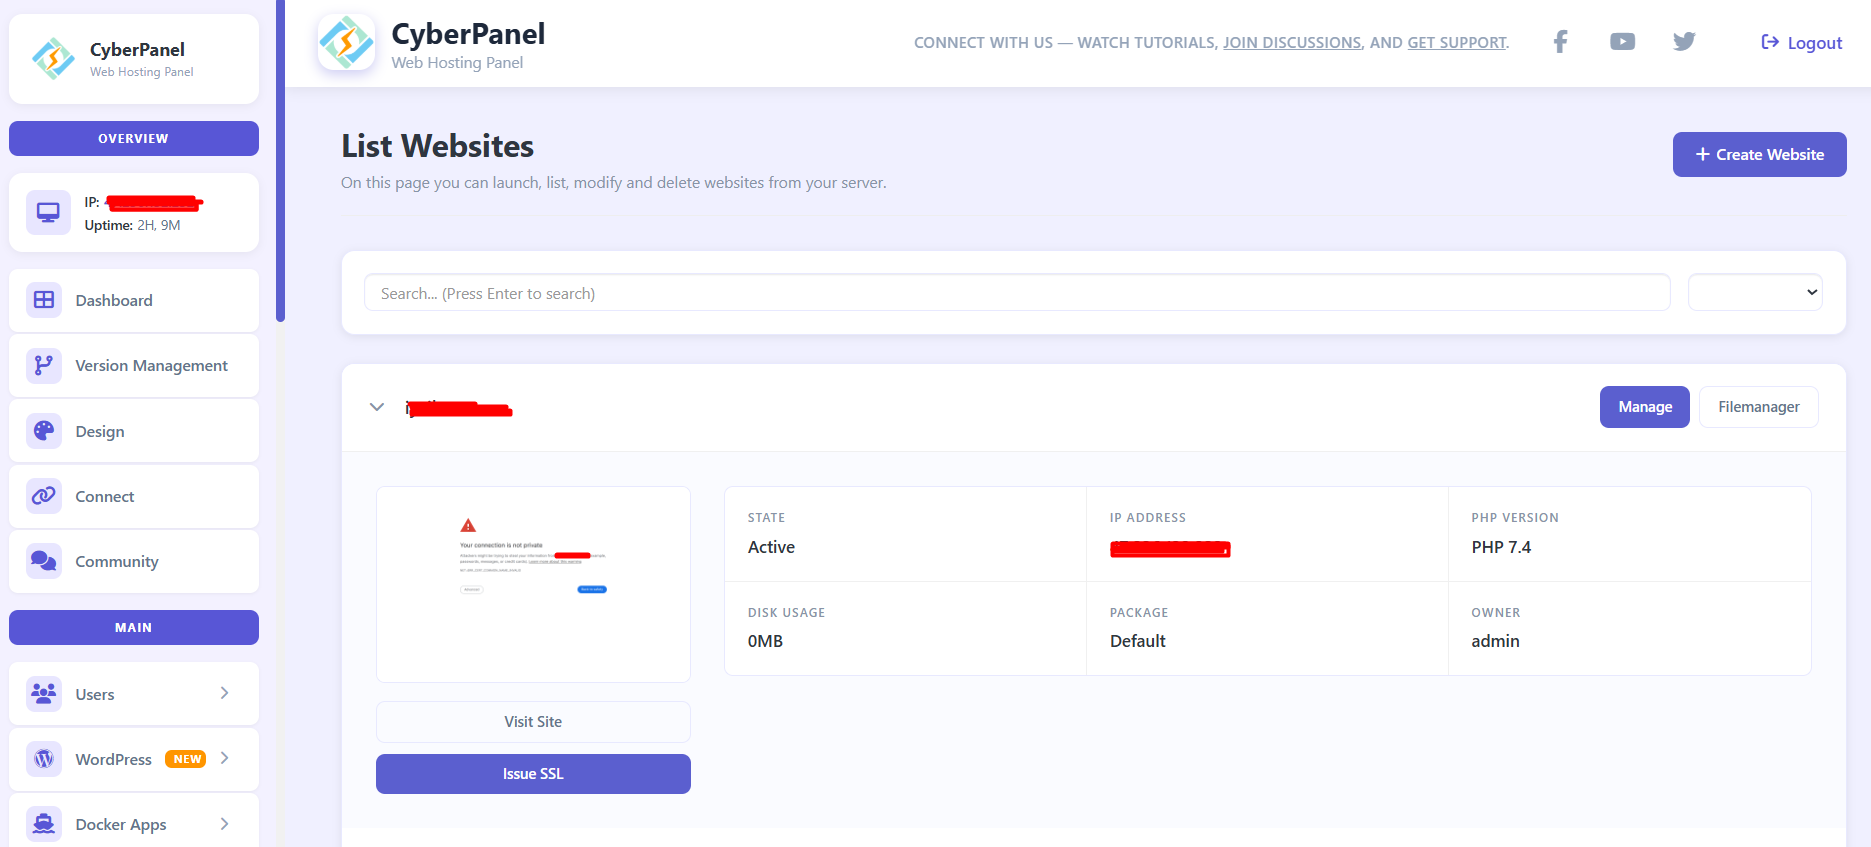Click the CyberPanel header logo icon
Screen dimensions: 1871x847
[346, 42]
